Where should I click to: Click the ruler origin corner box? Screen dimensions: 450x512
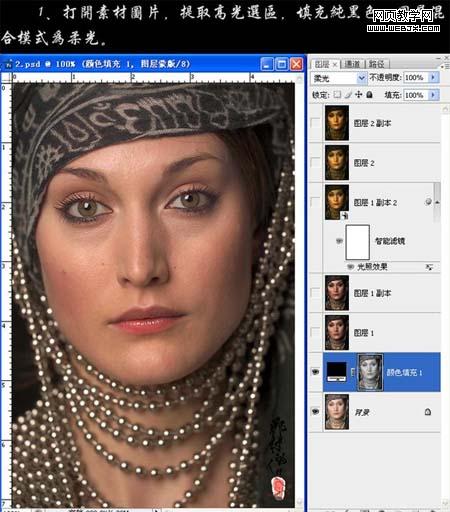(6, 77)
